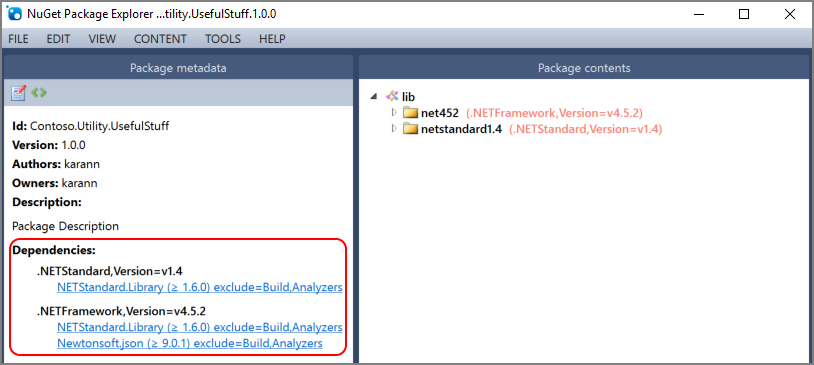Viewport: 814px width, 365px height.
Task: Open the EDIT menu
Action: (58, 39)
